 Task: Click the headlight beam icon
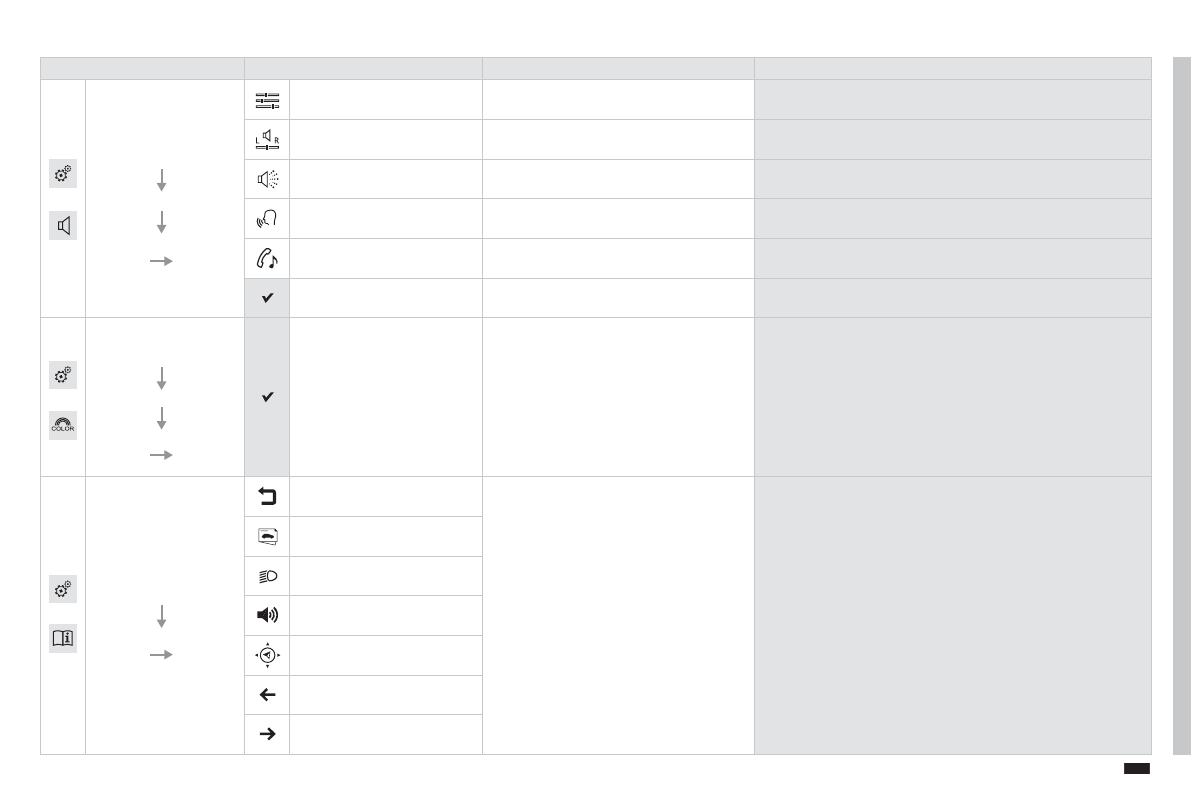[x=267, y=576]
